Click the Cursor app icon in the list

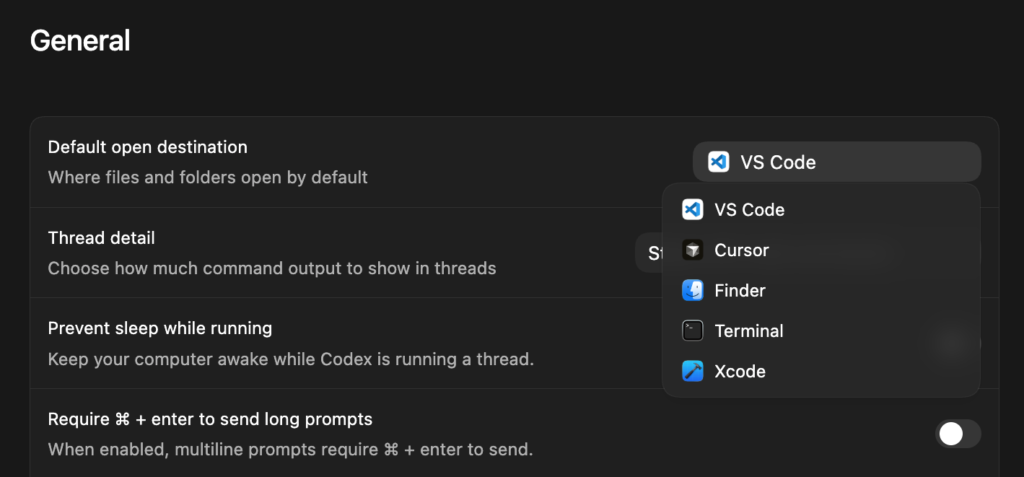[x=692, y=250]
